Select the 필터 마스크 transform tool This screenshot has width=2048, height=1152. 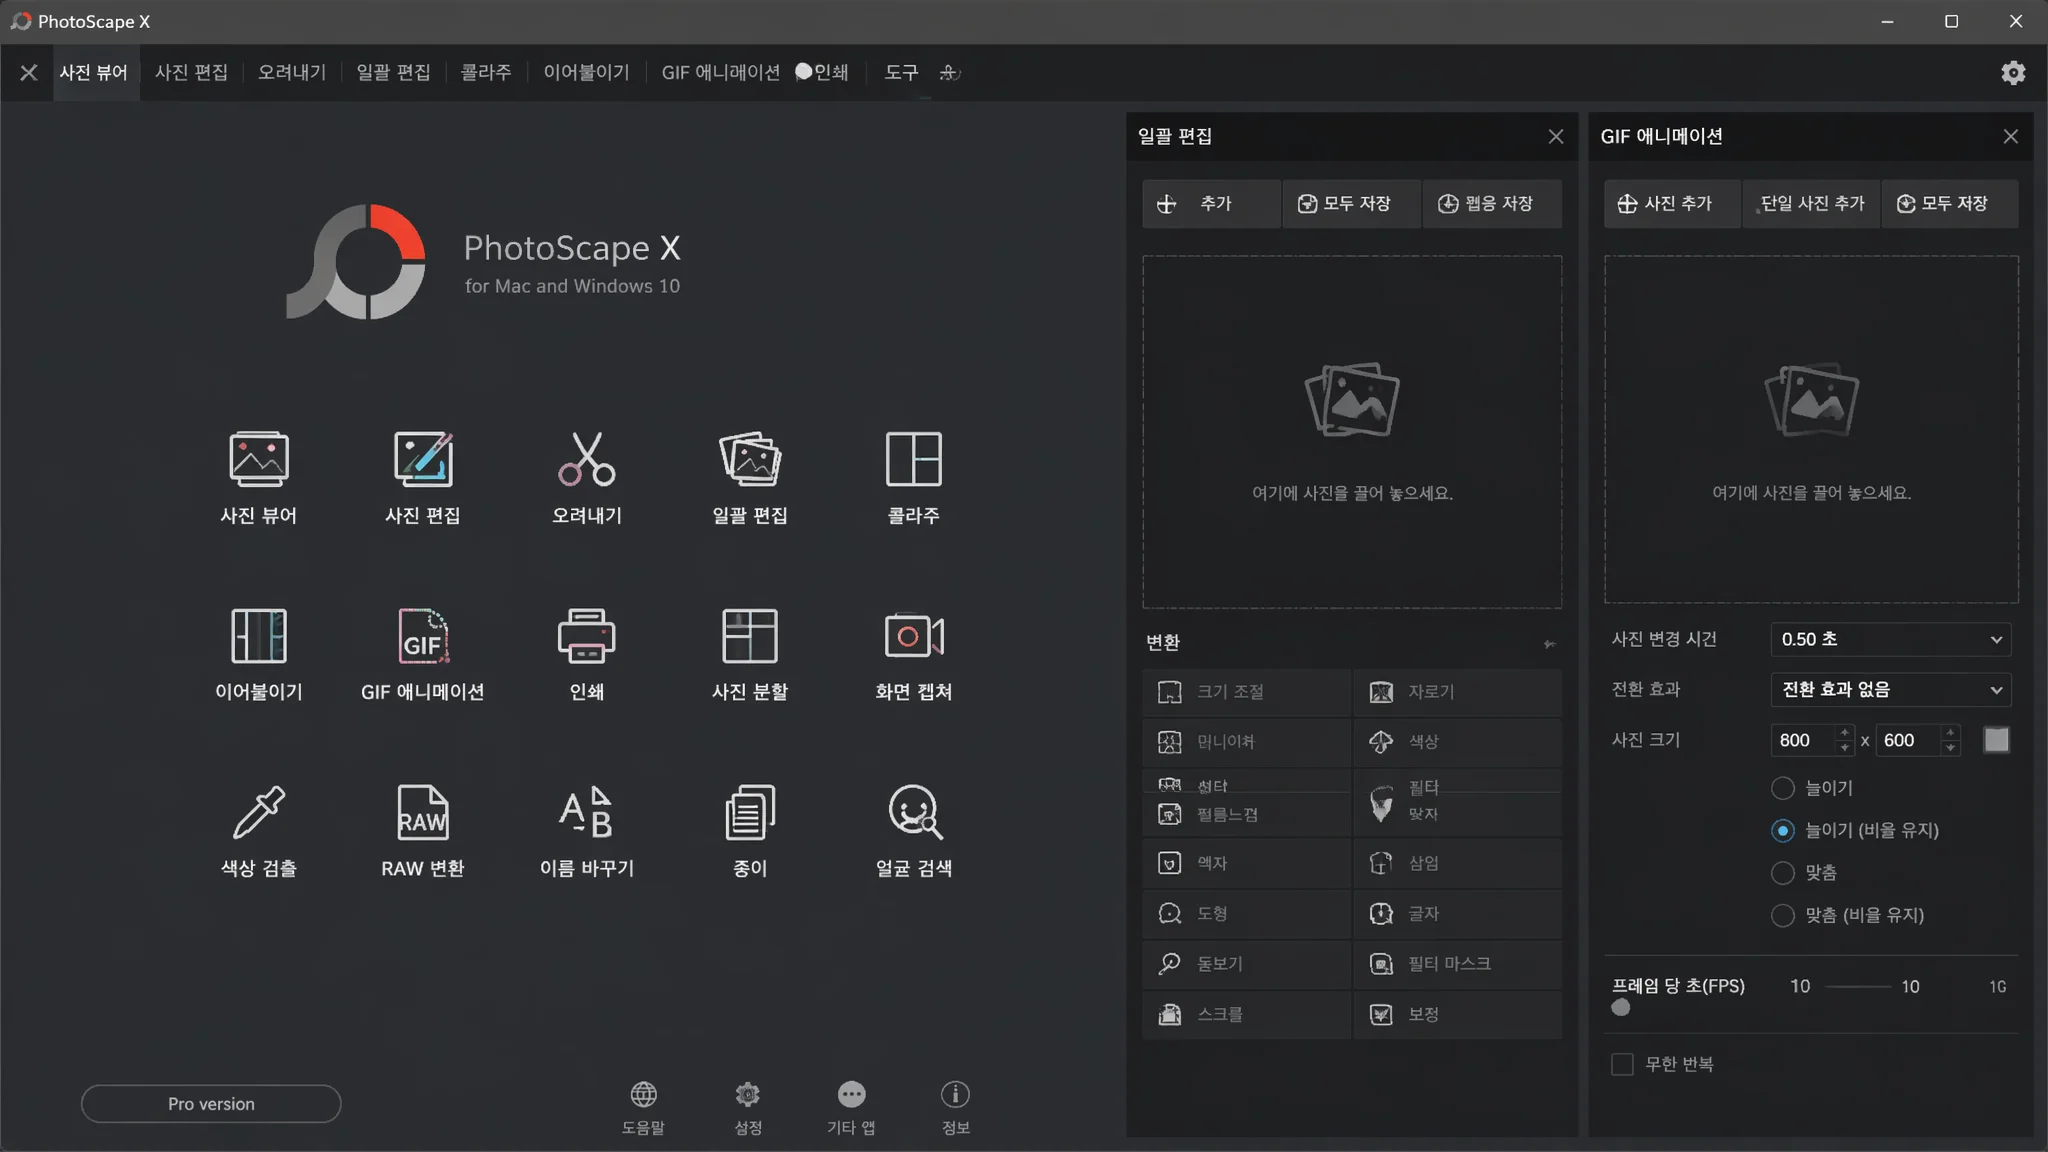[x=1457, y=963]
